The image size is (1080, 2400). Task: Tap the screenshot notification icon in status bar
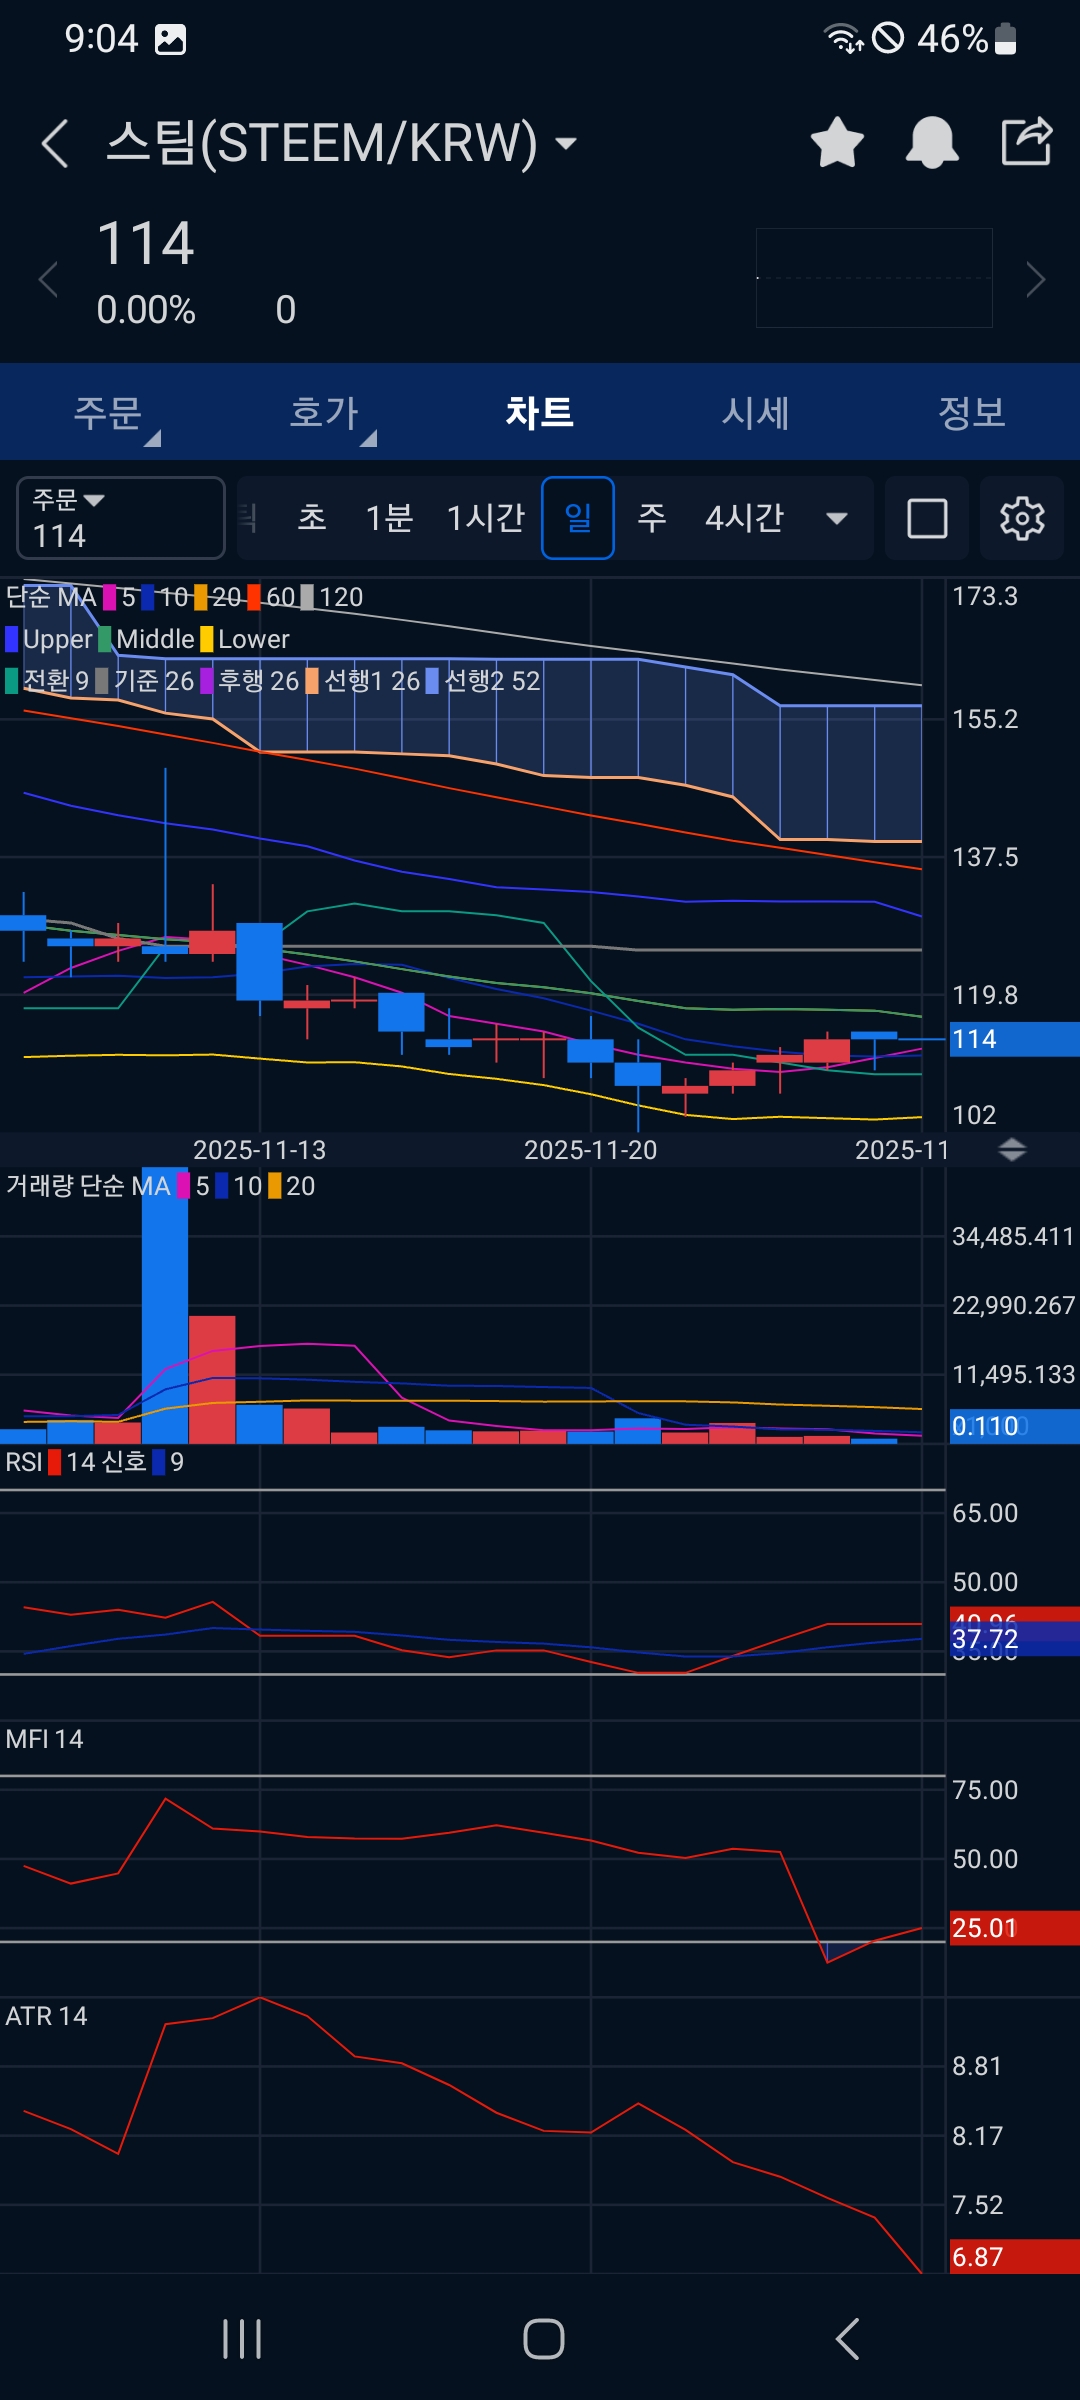170,39
